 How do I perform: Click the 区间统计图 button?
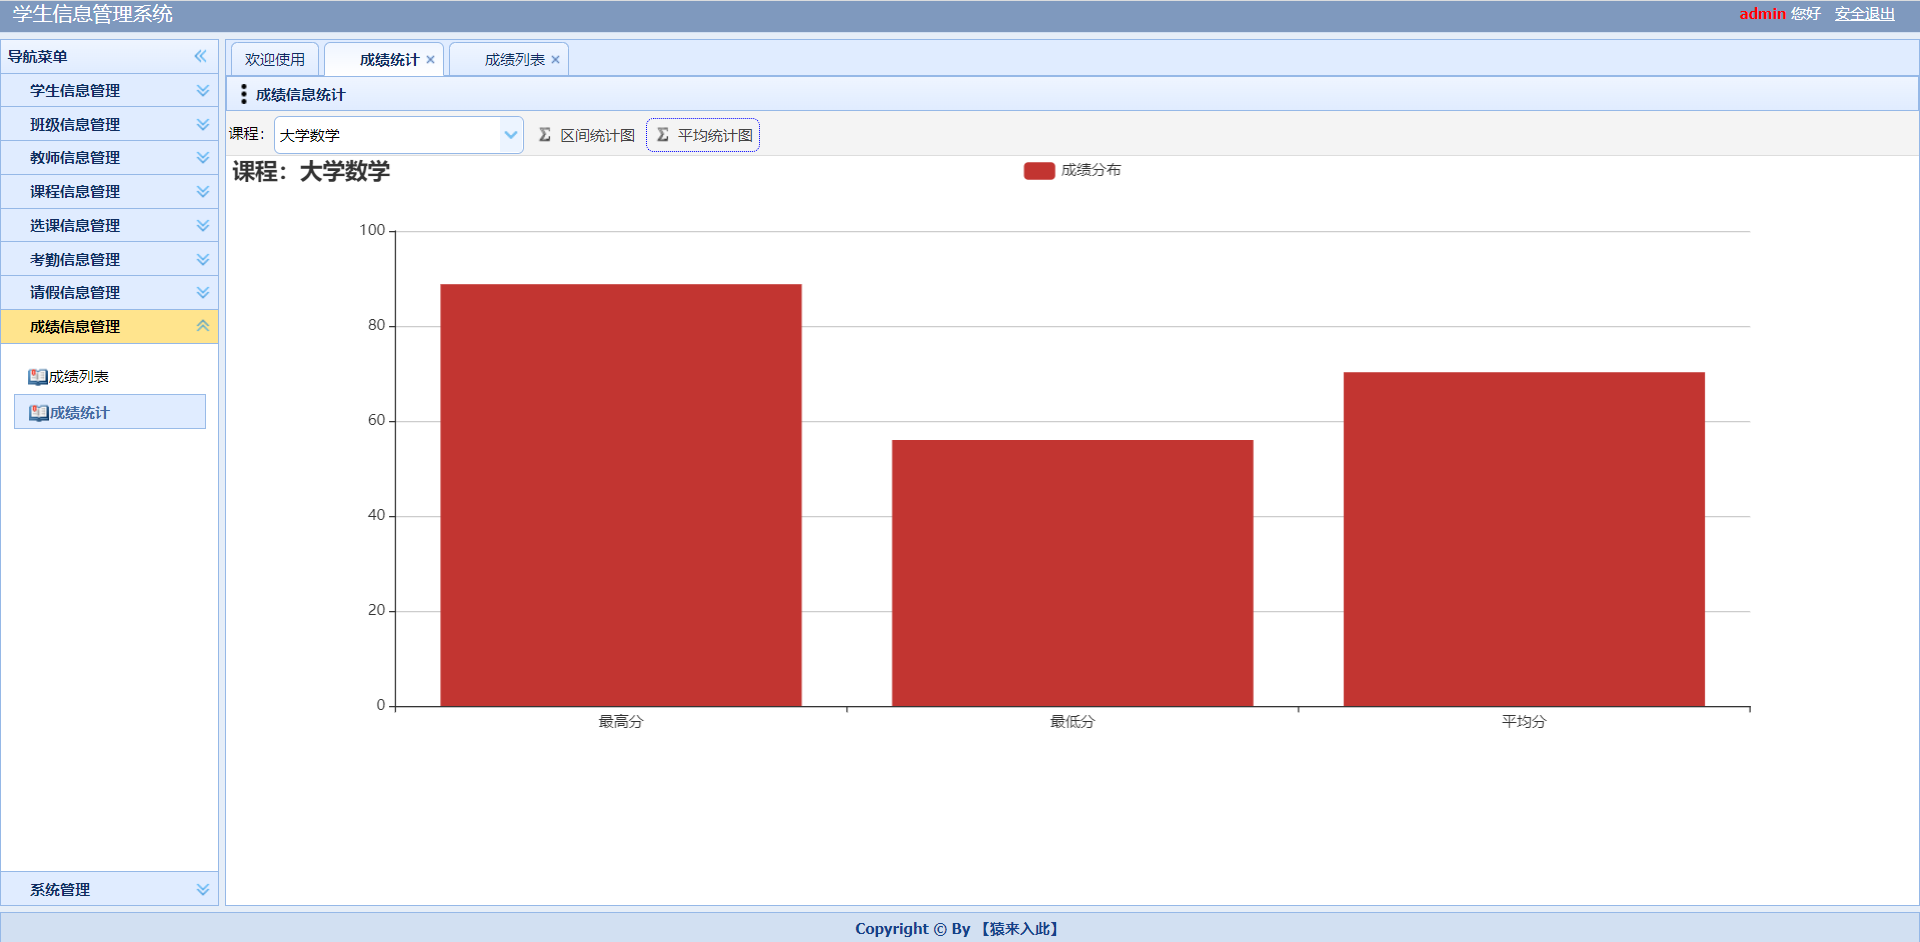587,135
